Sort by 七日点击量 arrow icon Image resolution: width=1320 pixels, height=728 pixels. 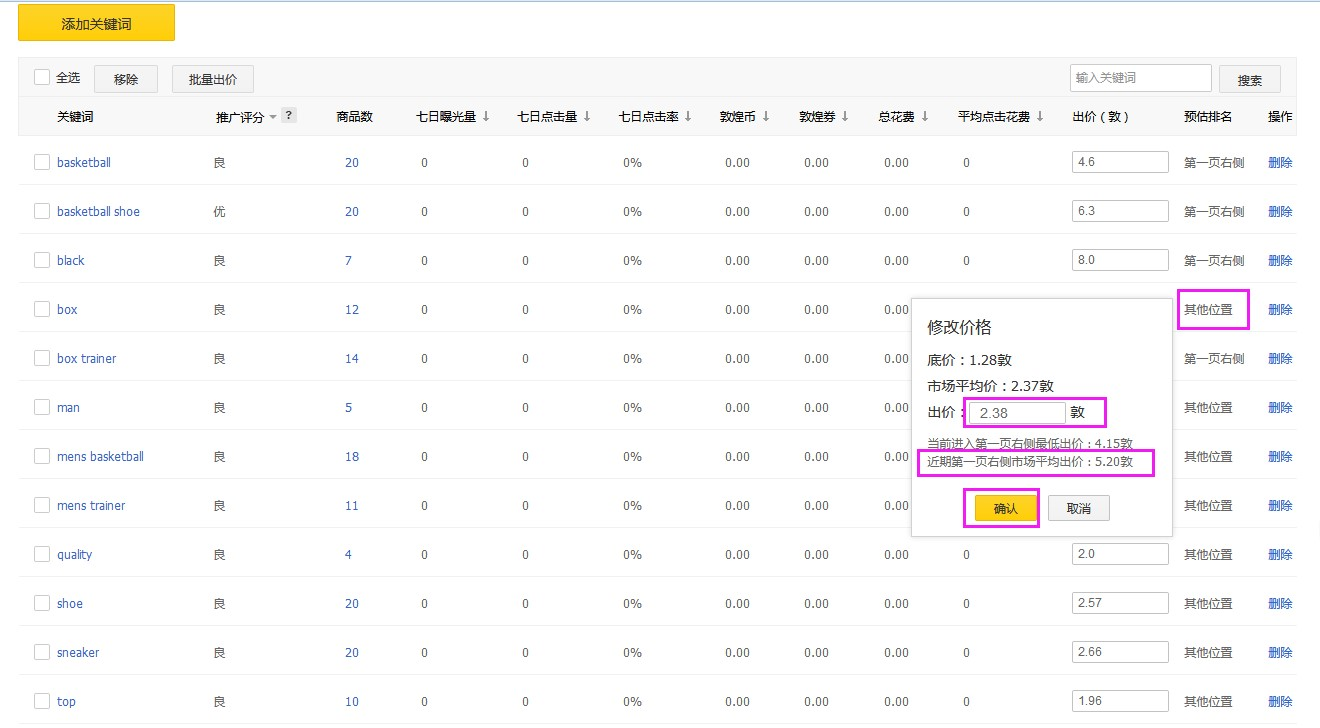pyautogui.click(x=587, y=116)
